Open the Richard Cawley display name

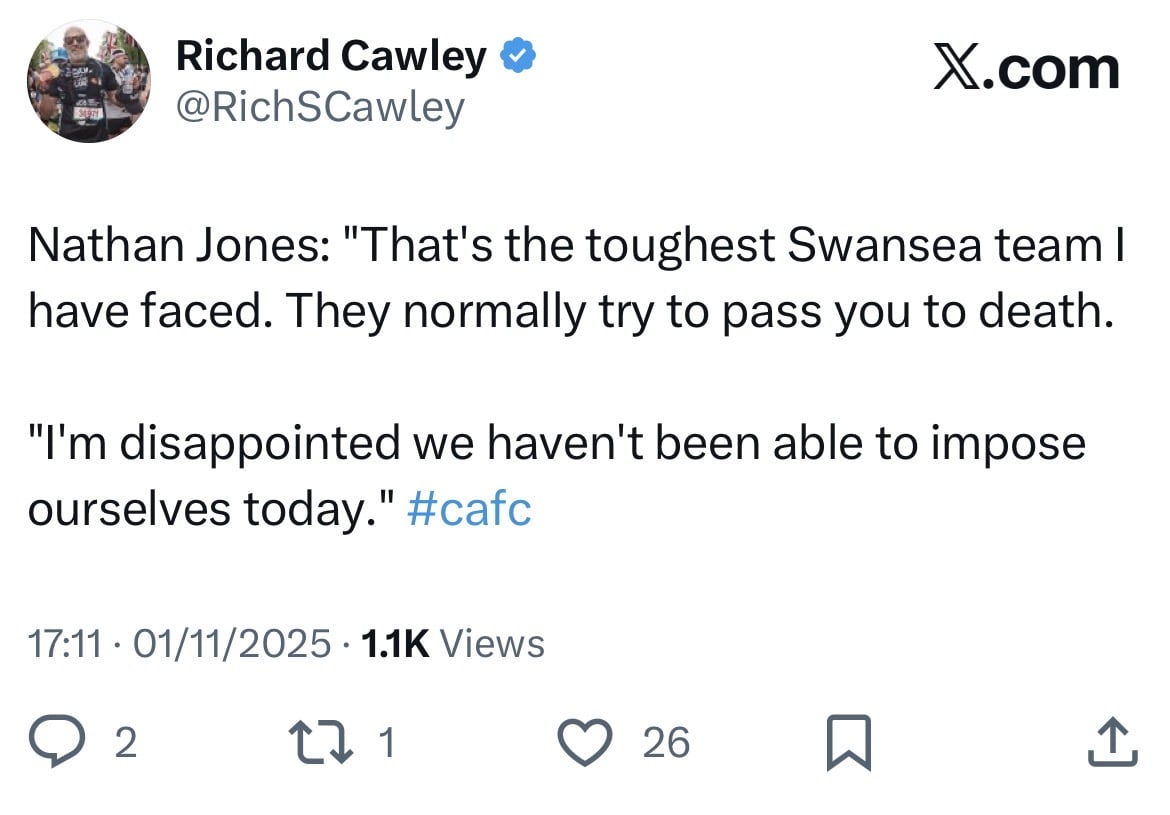coord(330,58)
